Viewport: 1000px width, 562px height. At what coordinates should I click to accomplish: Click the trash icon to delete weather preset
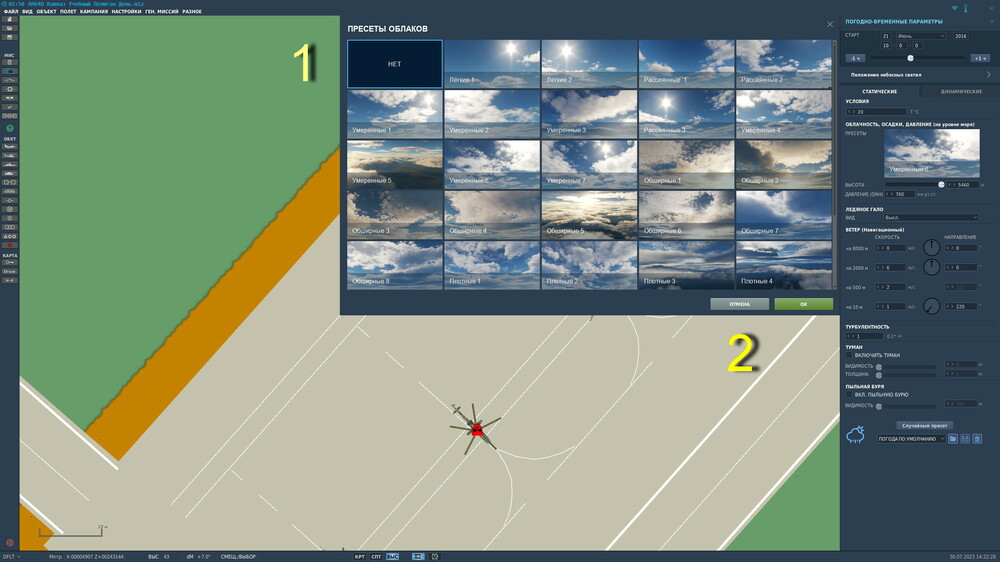pos(977,439)
